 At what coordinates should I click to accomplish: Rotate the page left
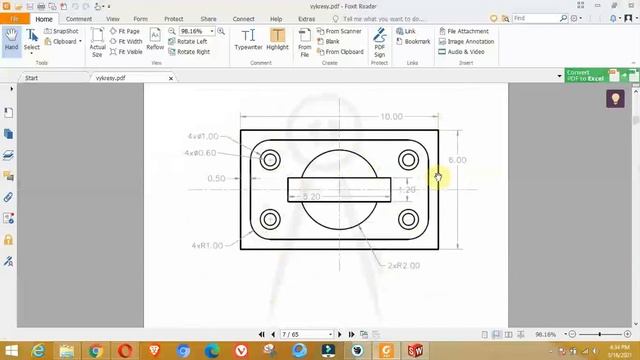coord(188,41)
